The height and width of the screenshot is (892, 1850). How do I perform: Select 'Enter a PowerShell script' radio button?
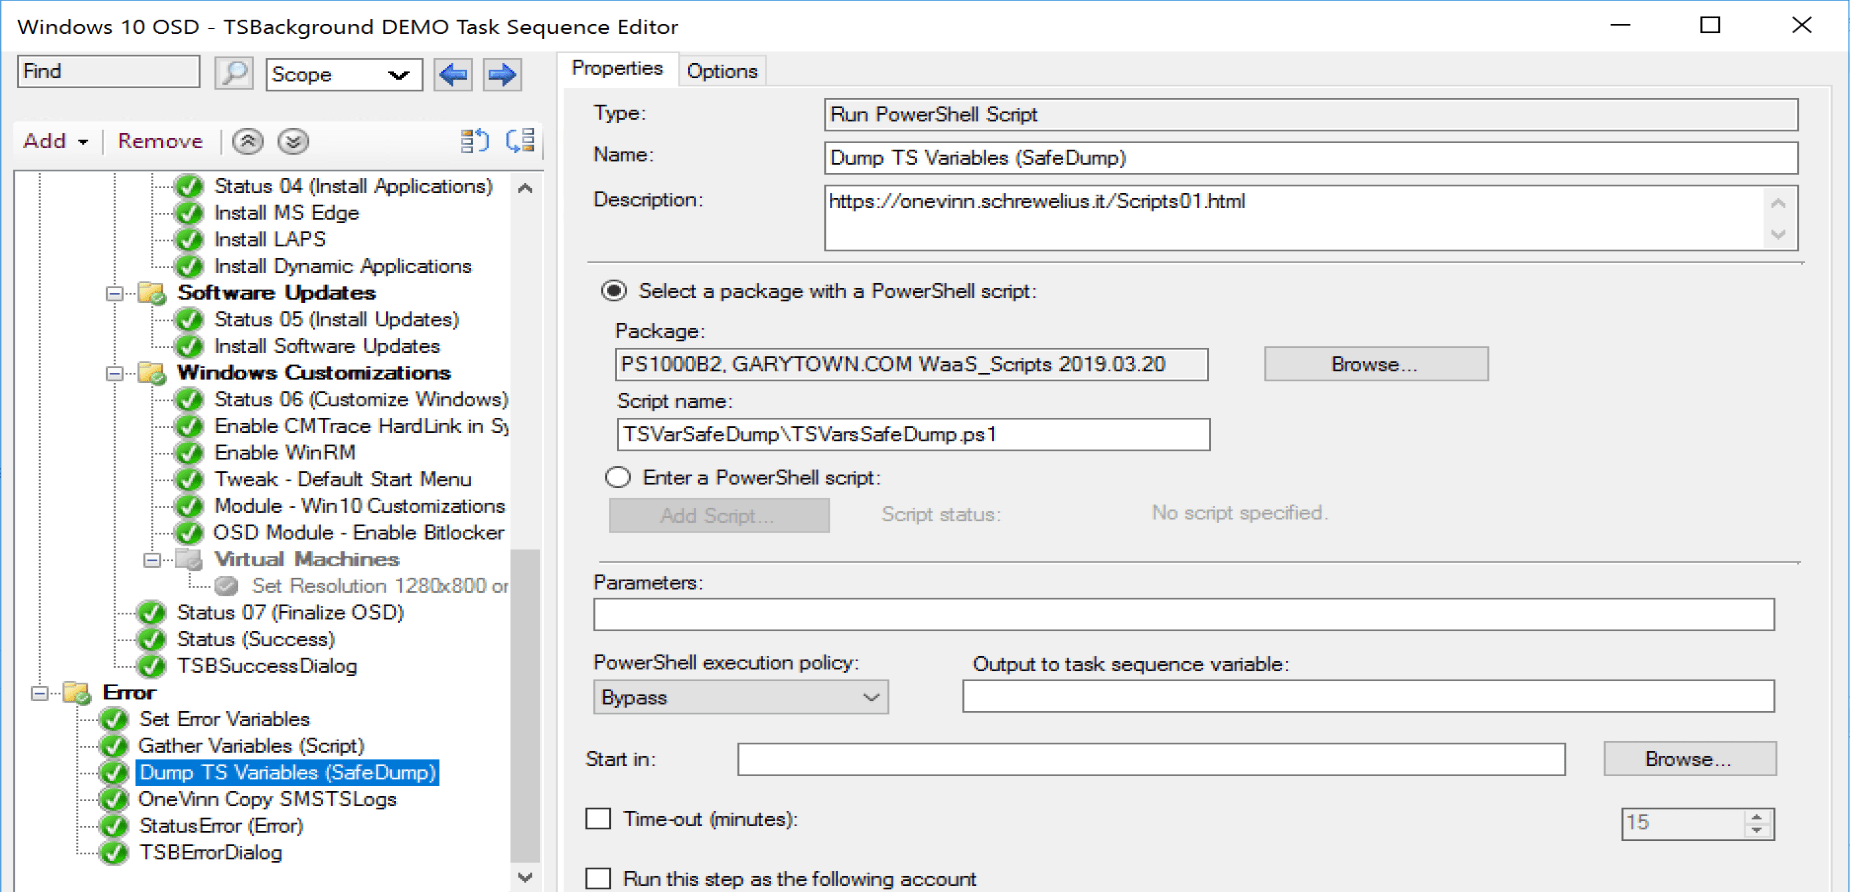618,478
